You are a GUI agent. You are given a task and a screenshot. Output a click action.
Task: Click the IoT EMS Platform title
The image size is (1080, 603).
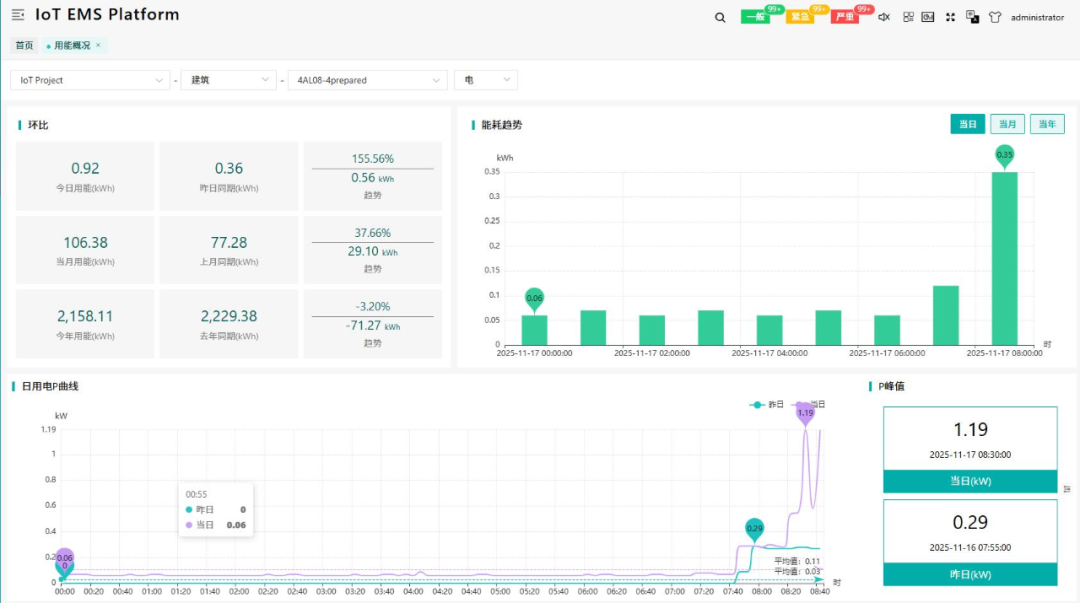107,14
